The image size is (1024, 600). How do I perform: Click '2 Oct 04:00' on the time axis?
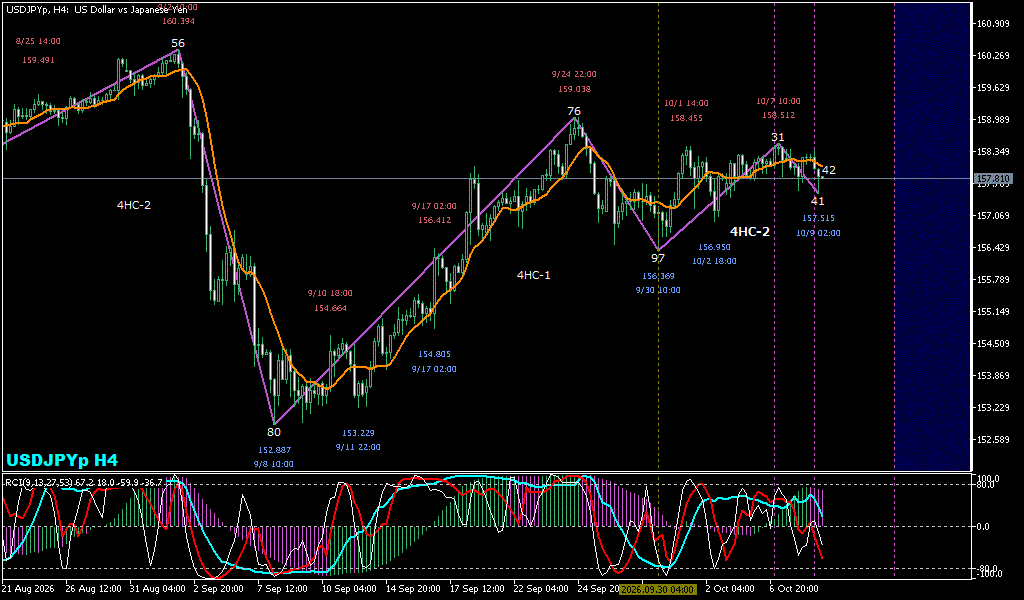pos(730,589)
